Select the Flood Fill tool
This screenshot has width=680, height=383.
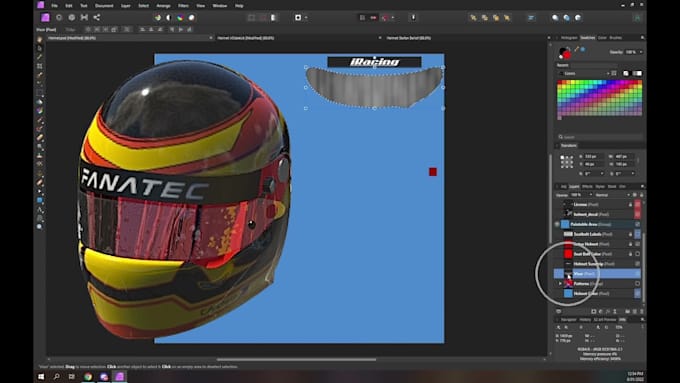[39, 102]
